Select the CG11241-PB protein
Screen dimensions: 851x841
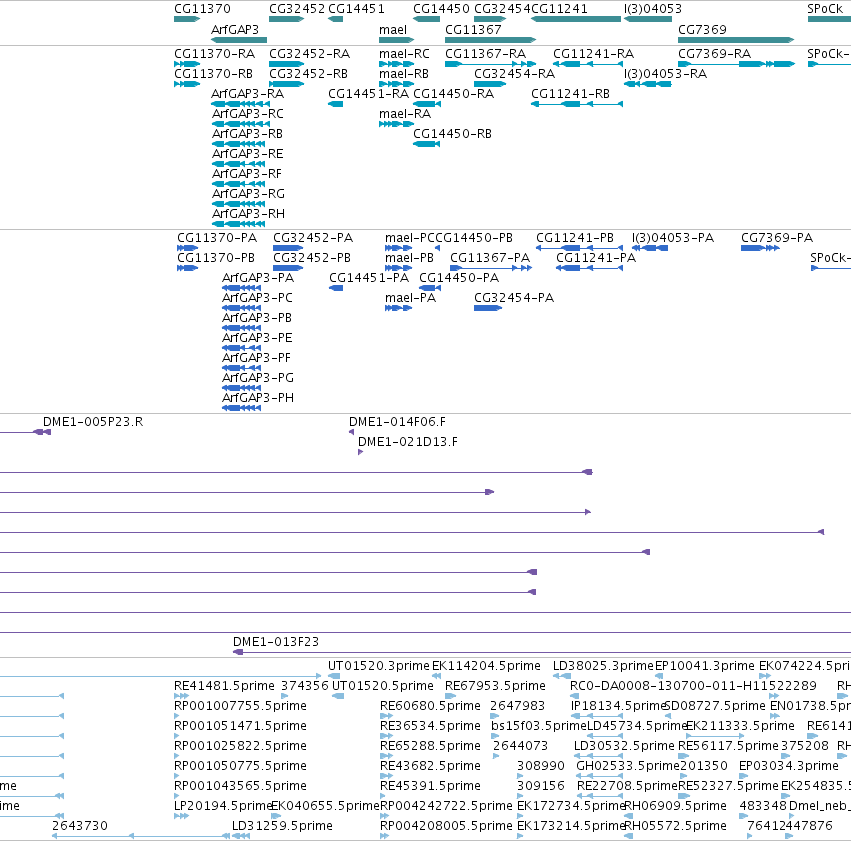click(579, 248)
